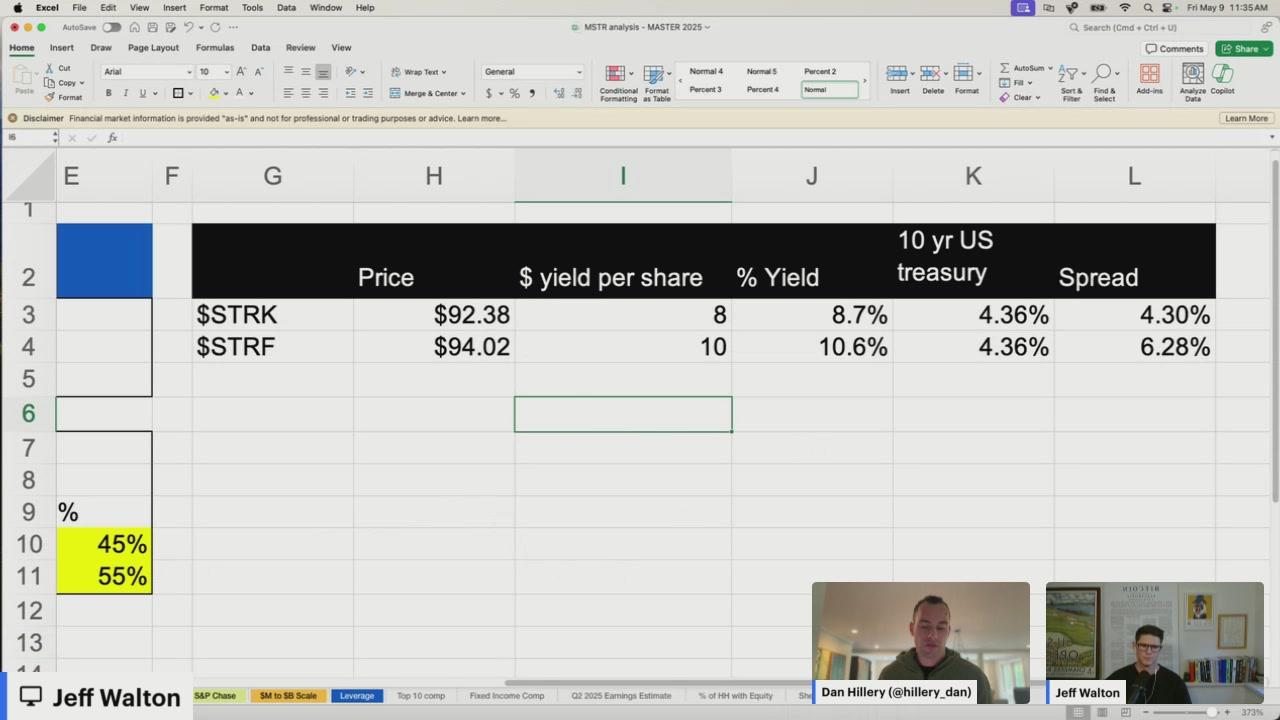The image size is (1280, 720).
Task: Click the Format painter brush icon
Action: pyautogui.click(x=48, y=97)
